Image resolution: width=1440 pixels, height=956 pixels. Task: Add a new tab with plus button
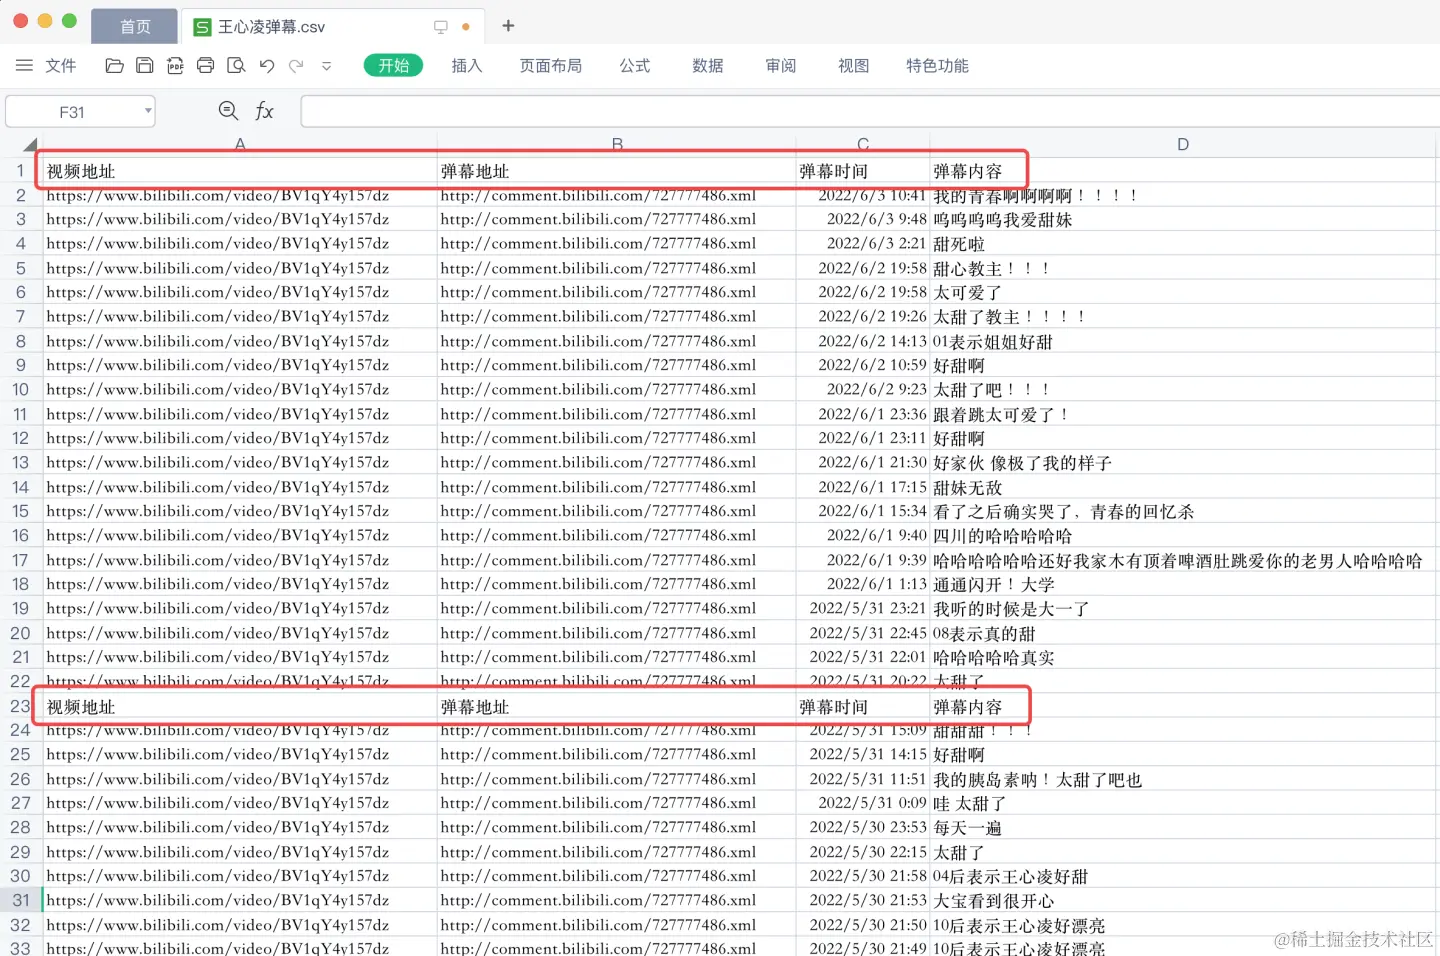pos(508,26)
